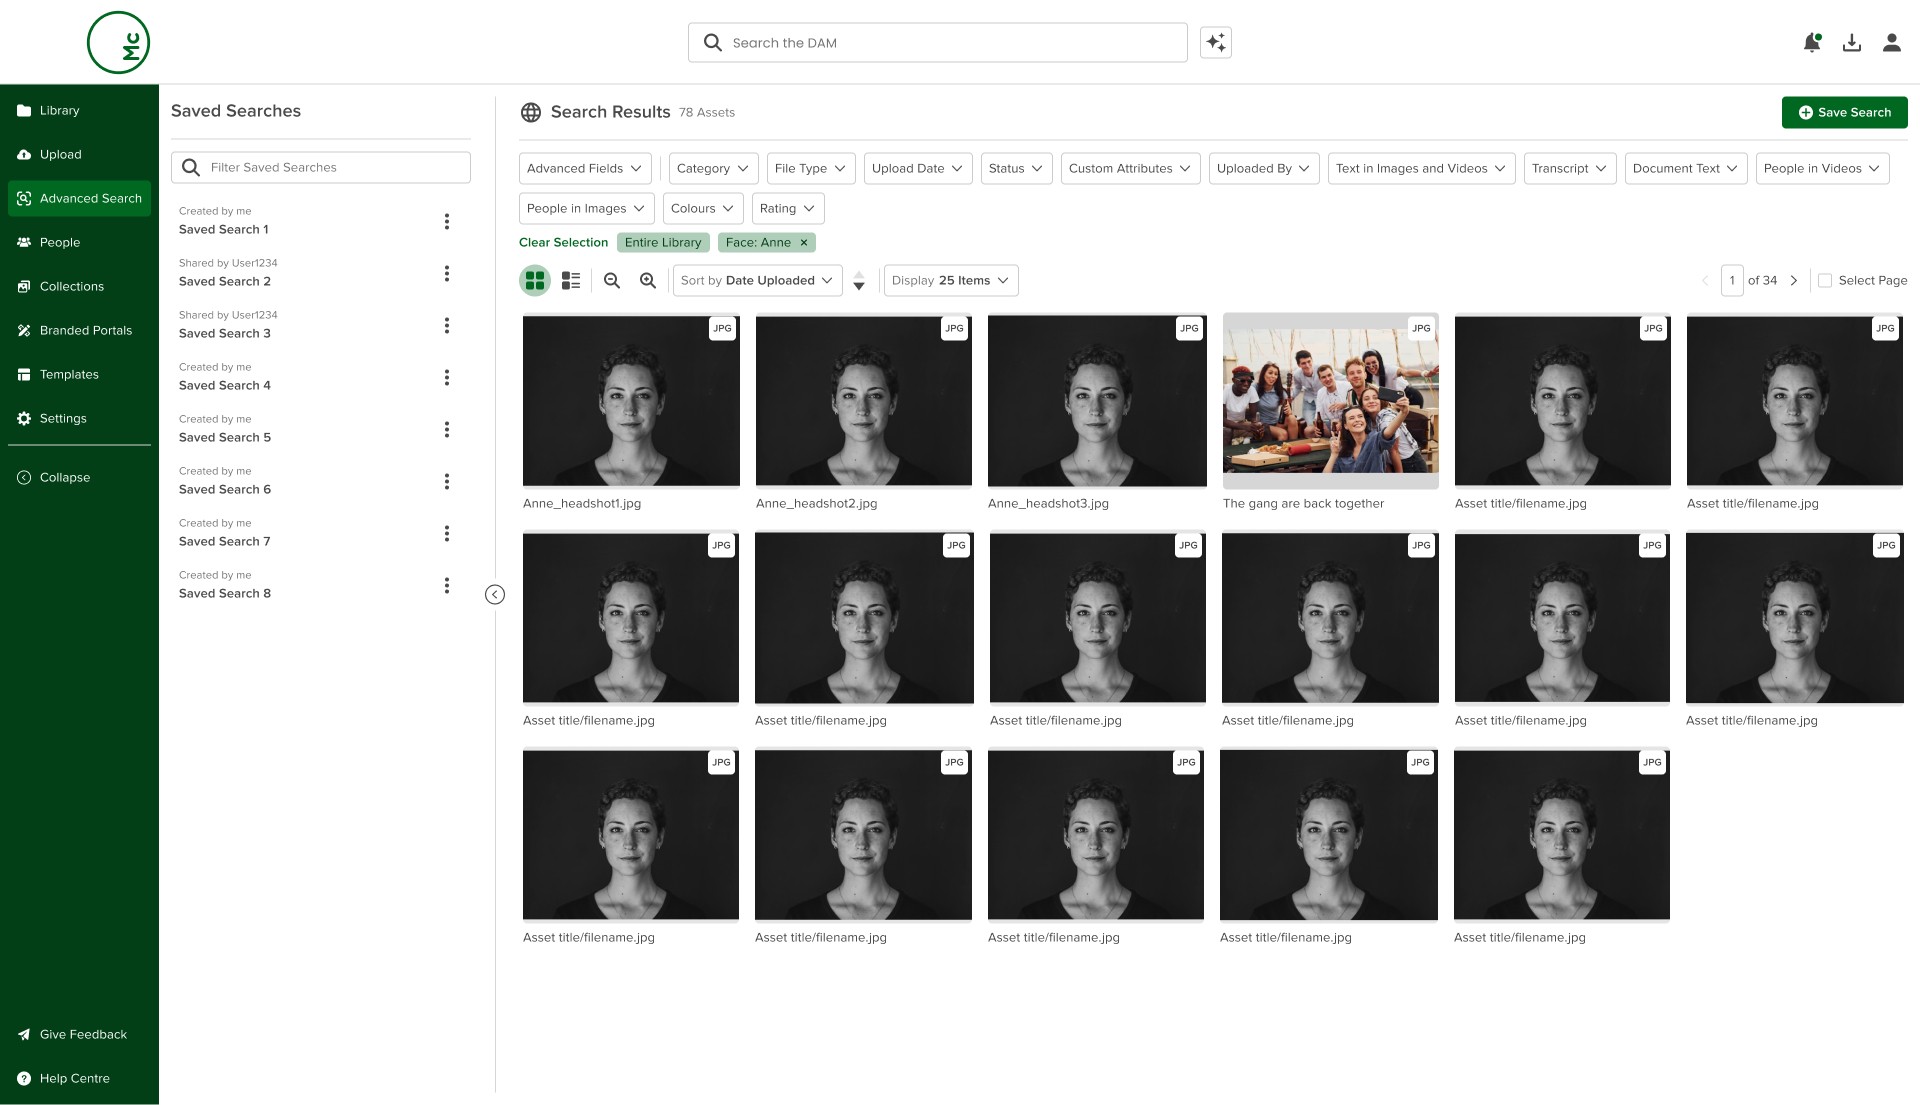Image resolution: width=1920 pixels, height=1105 pixels.
Task: Zoom out thumbnails with magnifier minus
Action: (x=612, y=281)
